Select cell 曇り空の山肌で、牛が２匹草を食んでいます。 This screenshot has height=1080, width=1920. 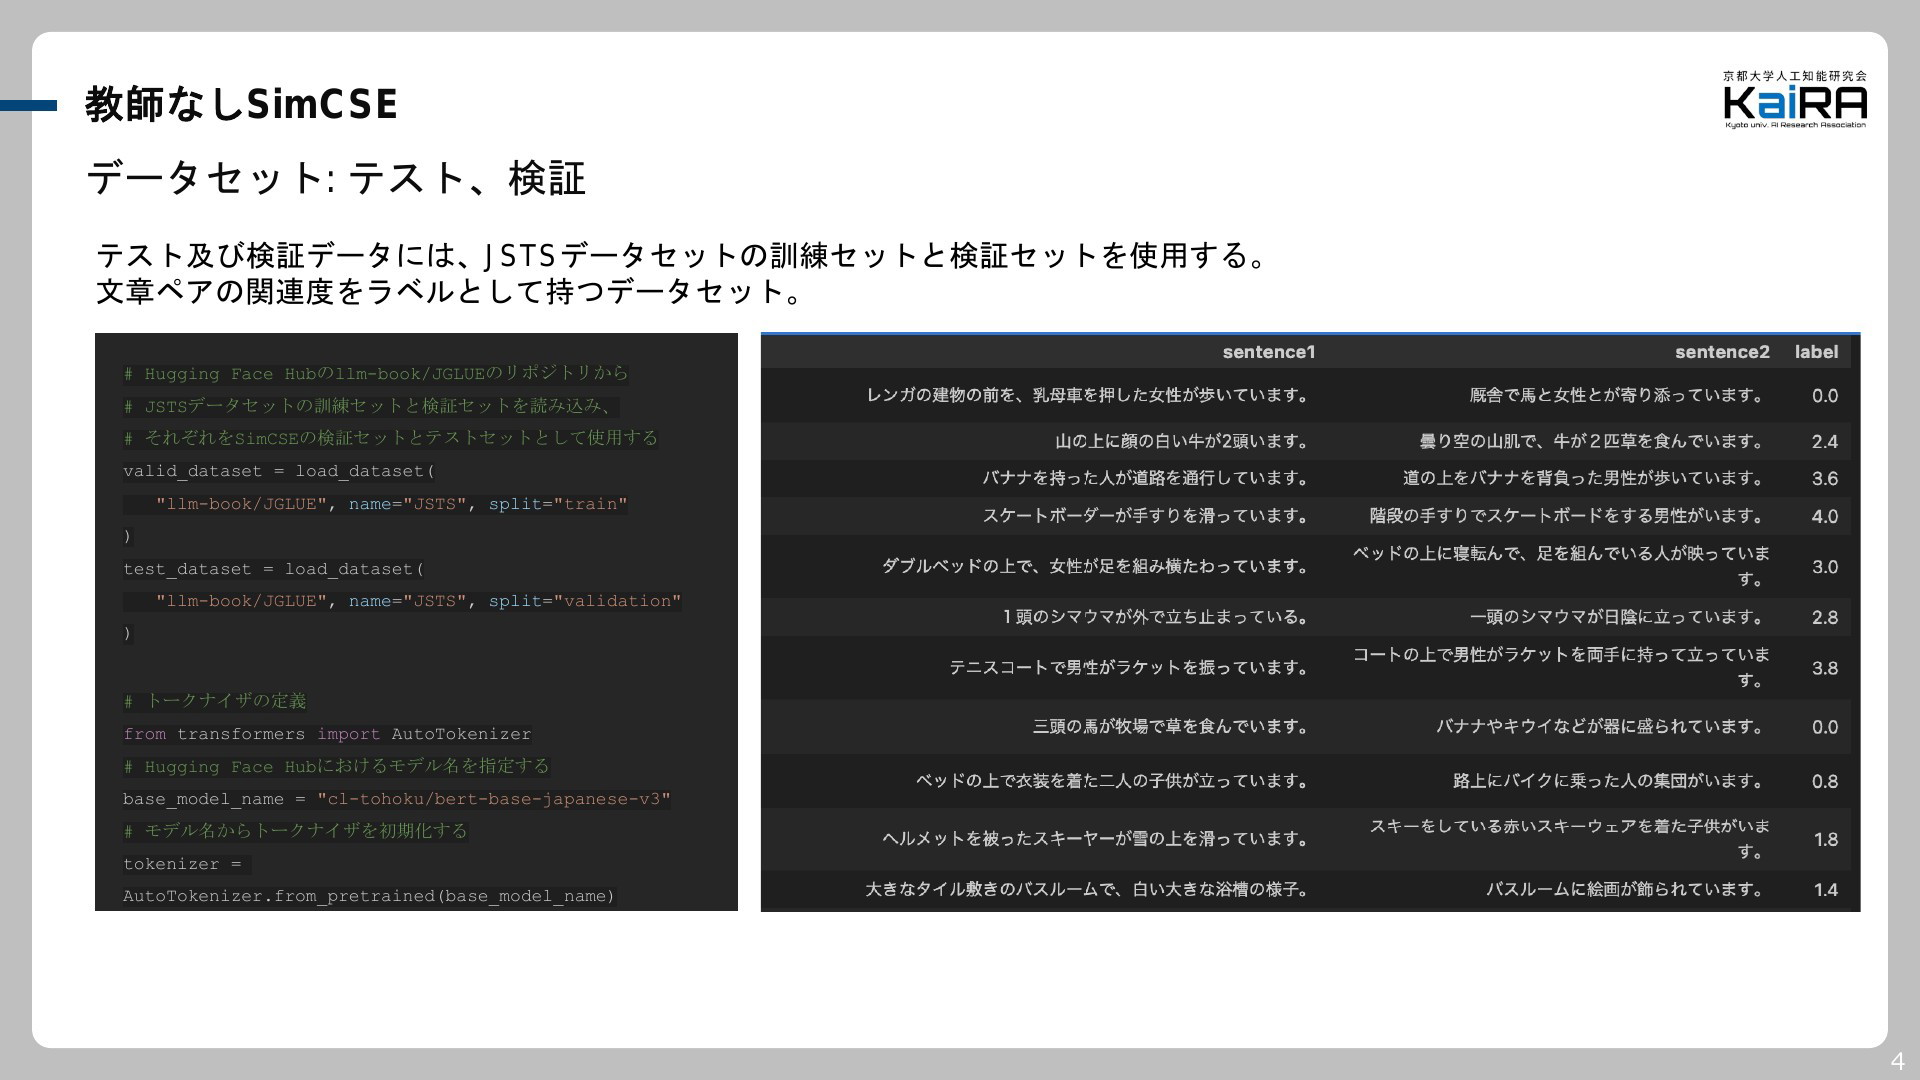pos(1593,441)
